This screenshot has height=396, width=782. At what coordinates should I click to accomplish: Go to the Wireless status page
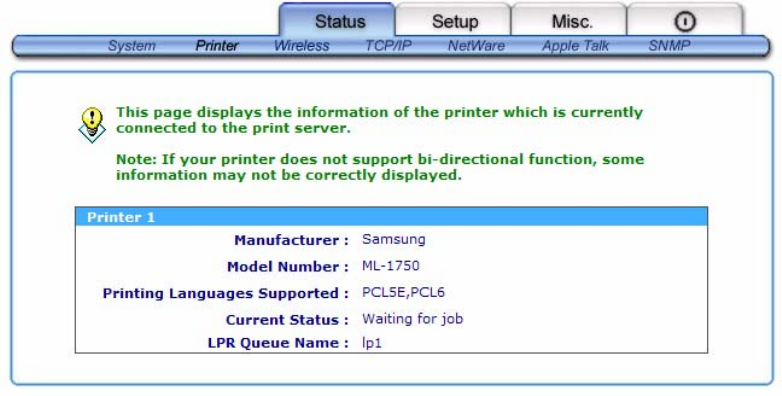click(x=302, y=46)
